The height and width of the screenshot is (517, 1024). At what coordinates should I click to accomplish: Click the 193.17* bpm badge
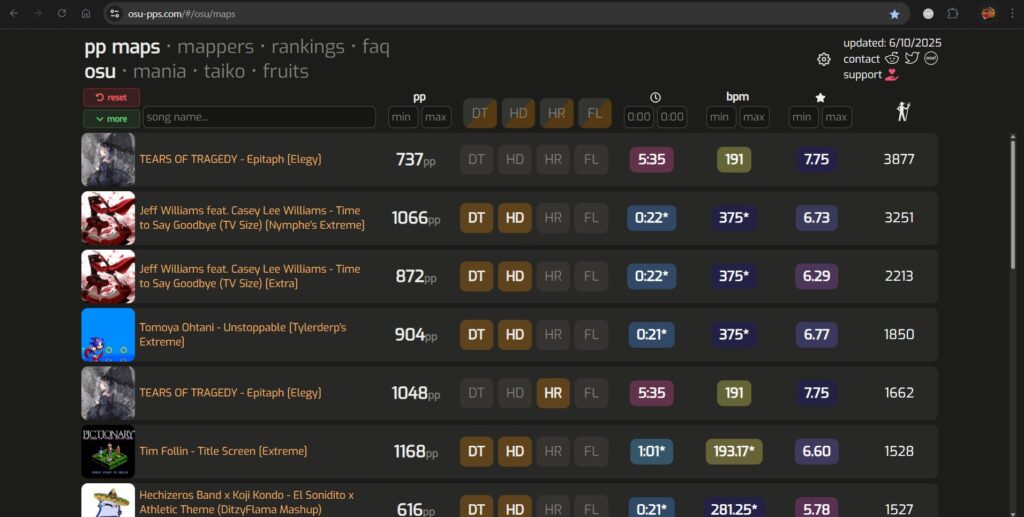click(734, 451)
